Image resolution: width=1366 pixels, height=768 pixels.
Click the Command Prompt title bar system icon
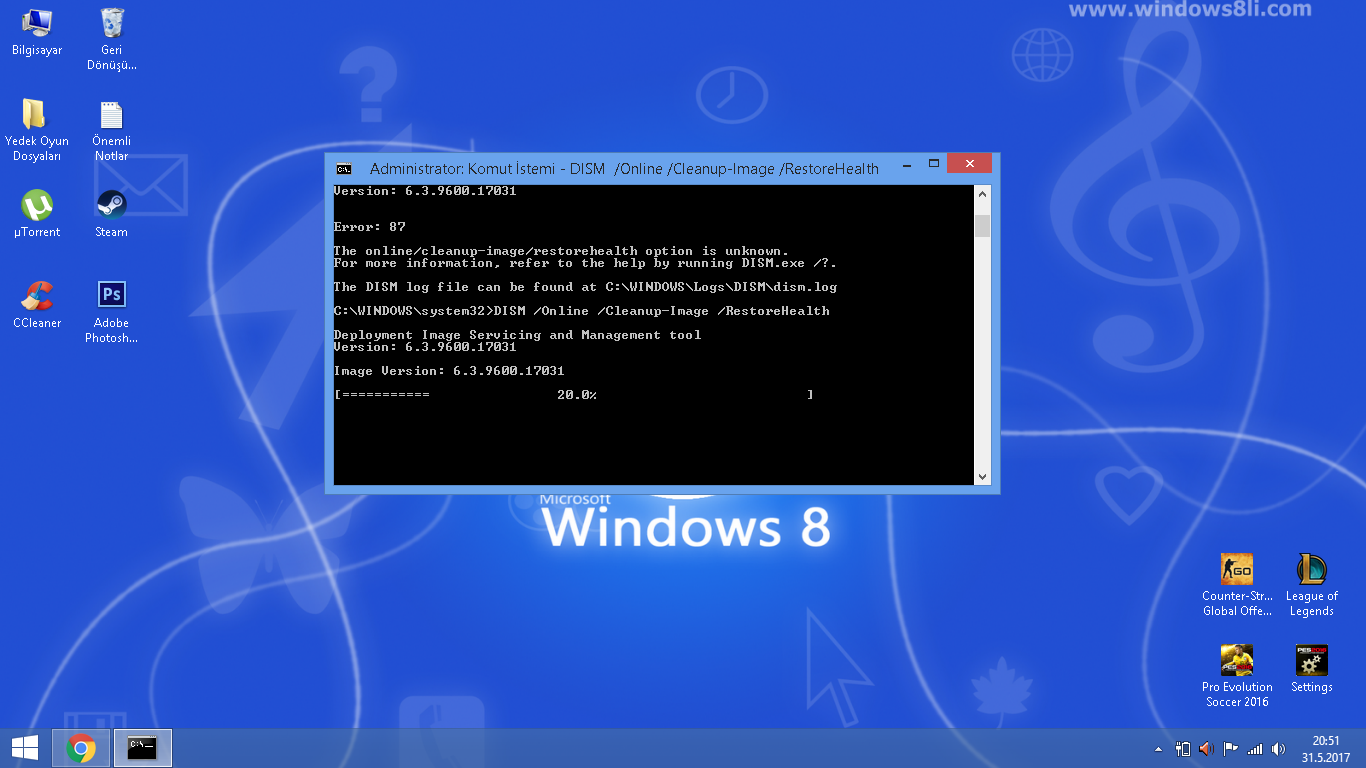coord(344,168)
